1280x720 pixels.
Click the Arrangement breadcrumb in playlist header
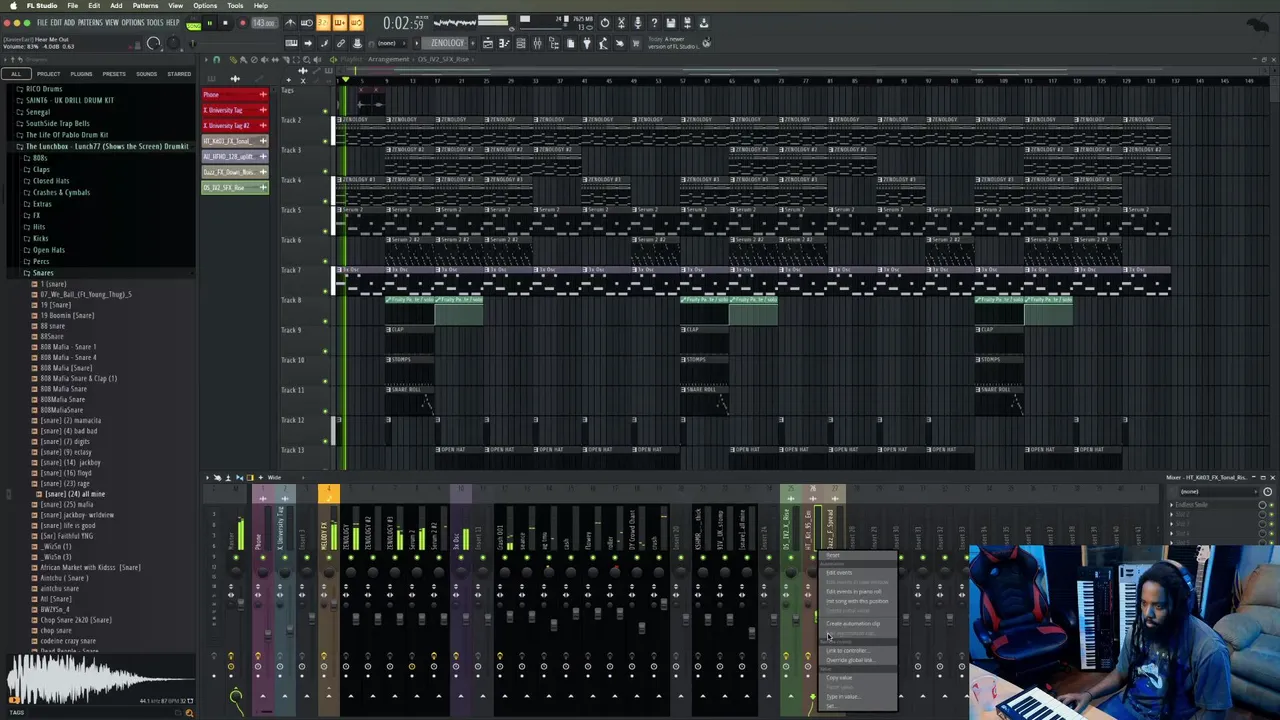[x=388, y=59]
